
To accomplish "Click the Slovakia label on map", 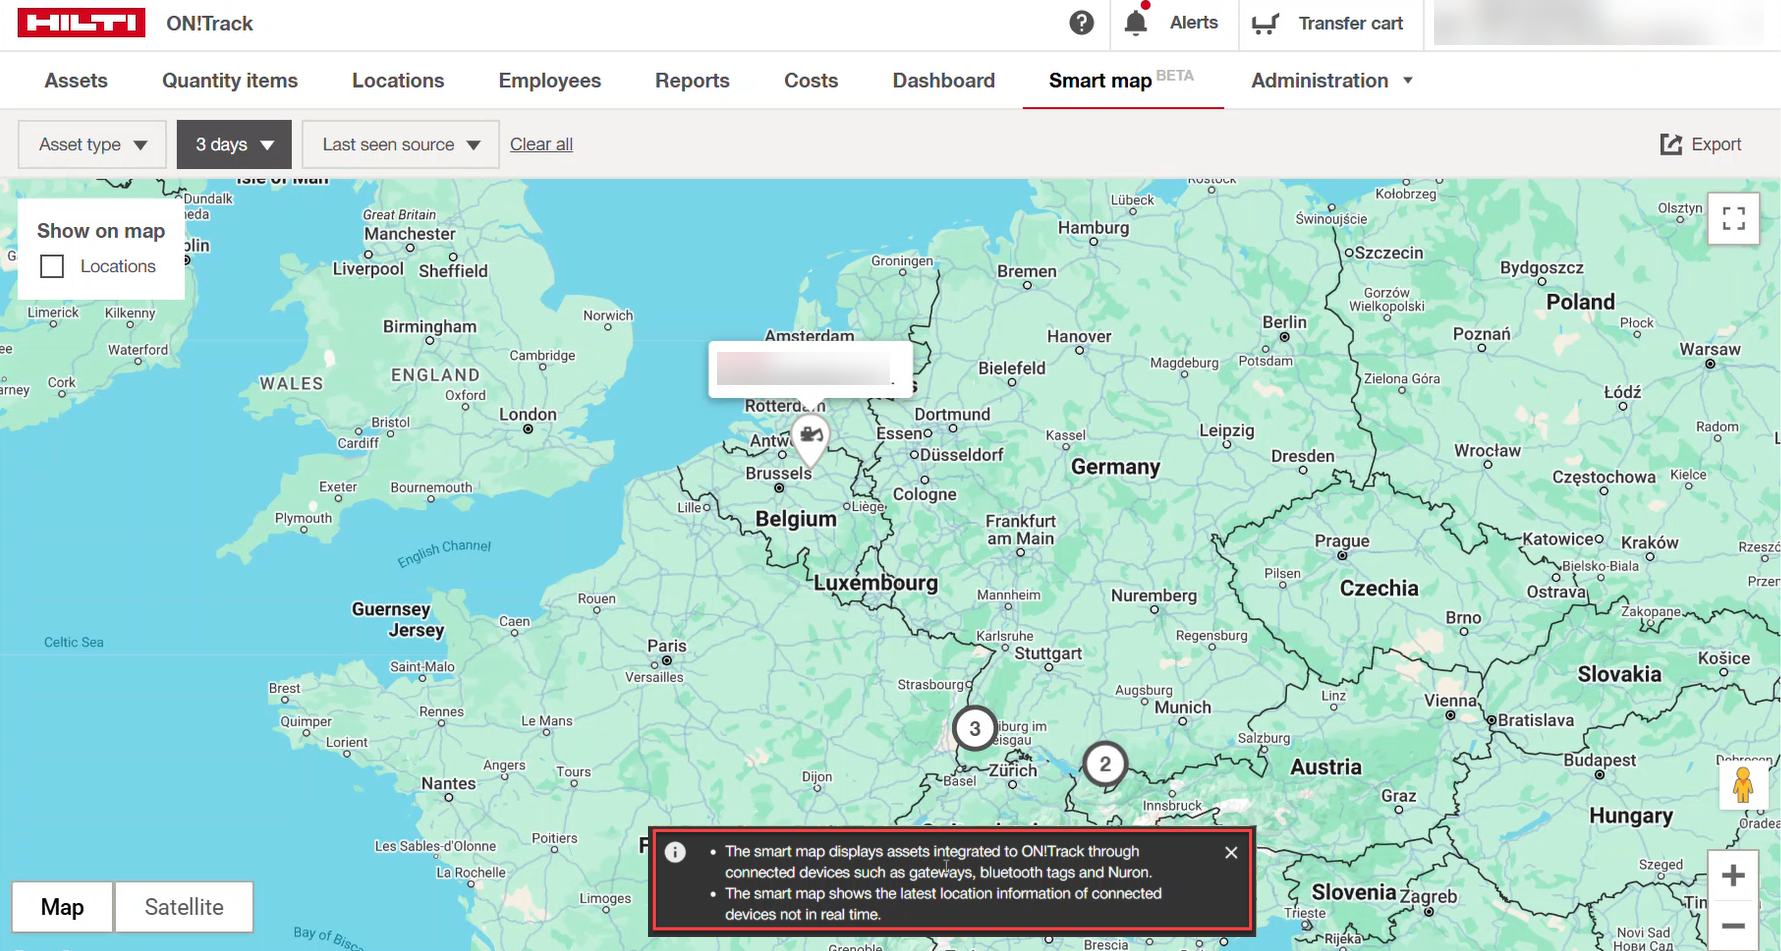I will tap(1620, 674).
